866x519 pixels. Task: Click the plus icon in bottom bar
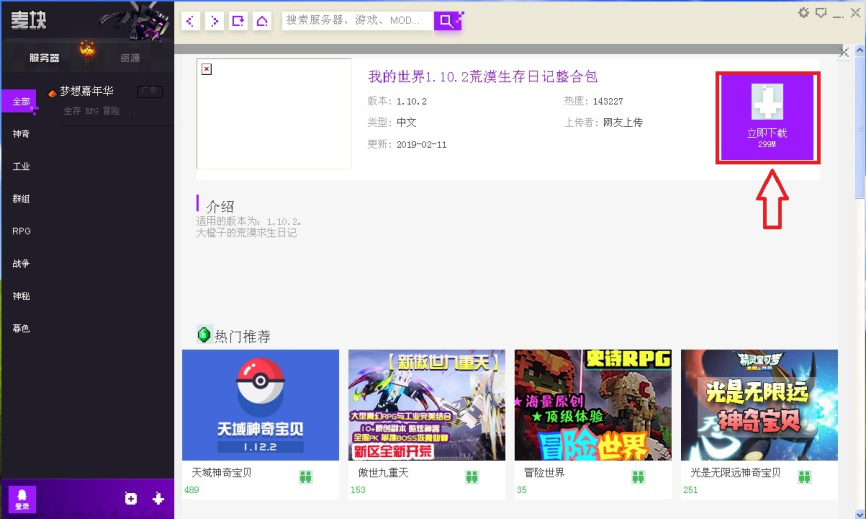click(x=158, y=499)
